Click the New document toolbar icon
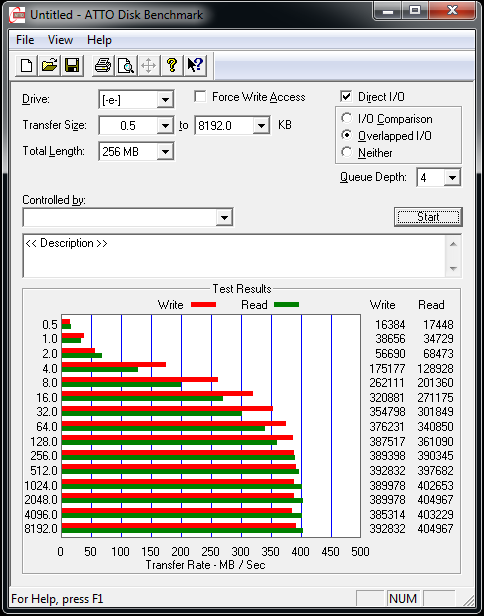Viewport: 484px width, 616px height. pyautogui.click(x=26, y=65)
